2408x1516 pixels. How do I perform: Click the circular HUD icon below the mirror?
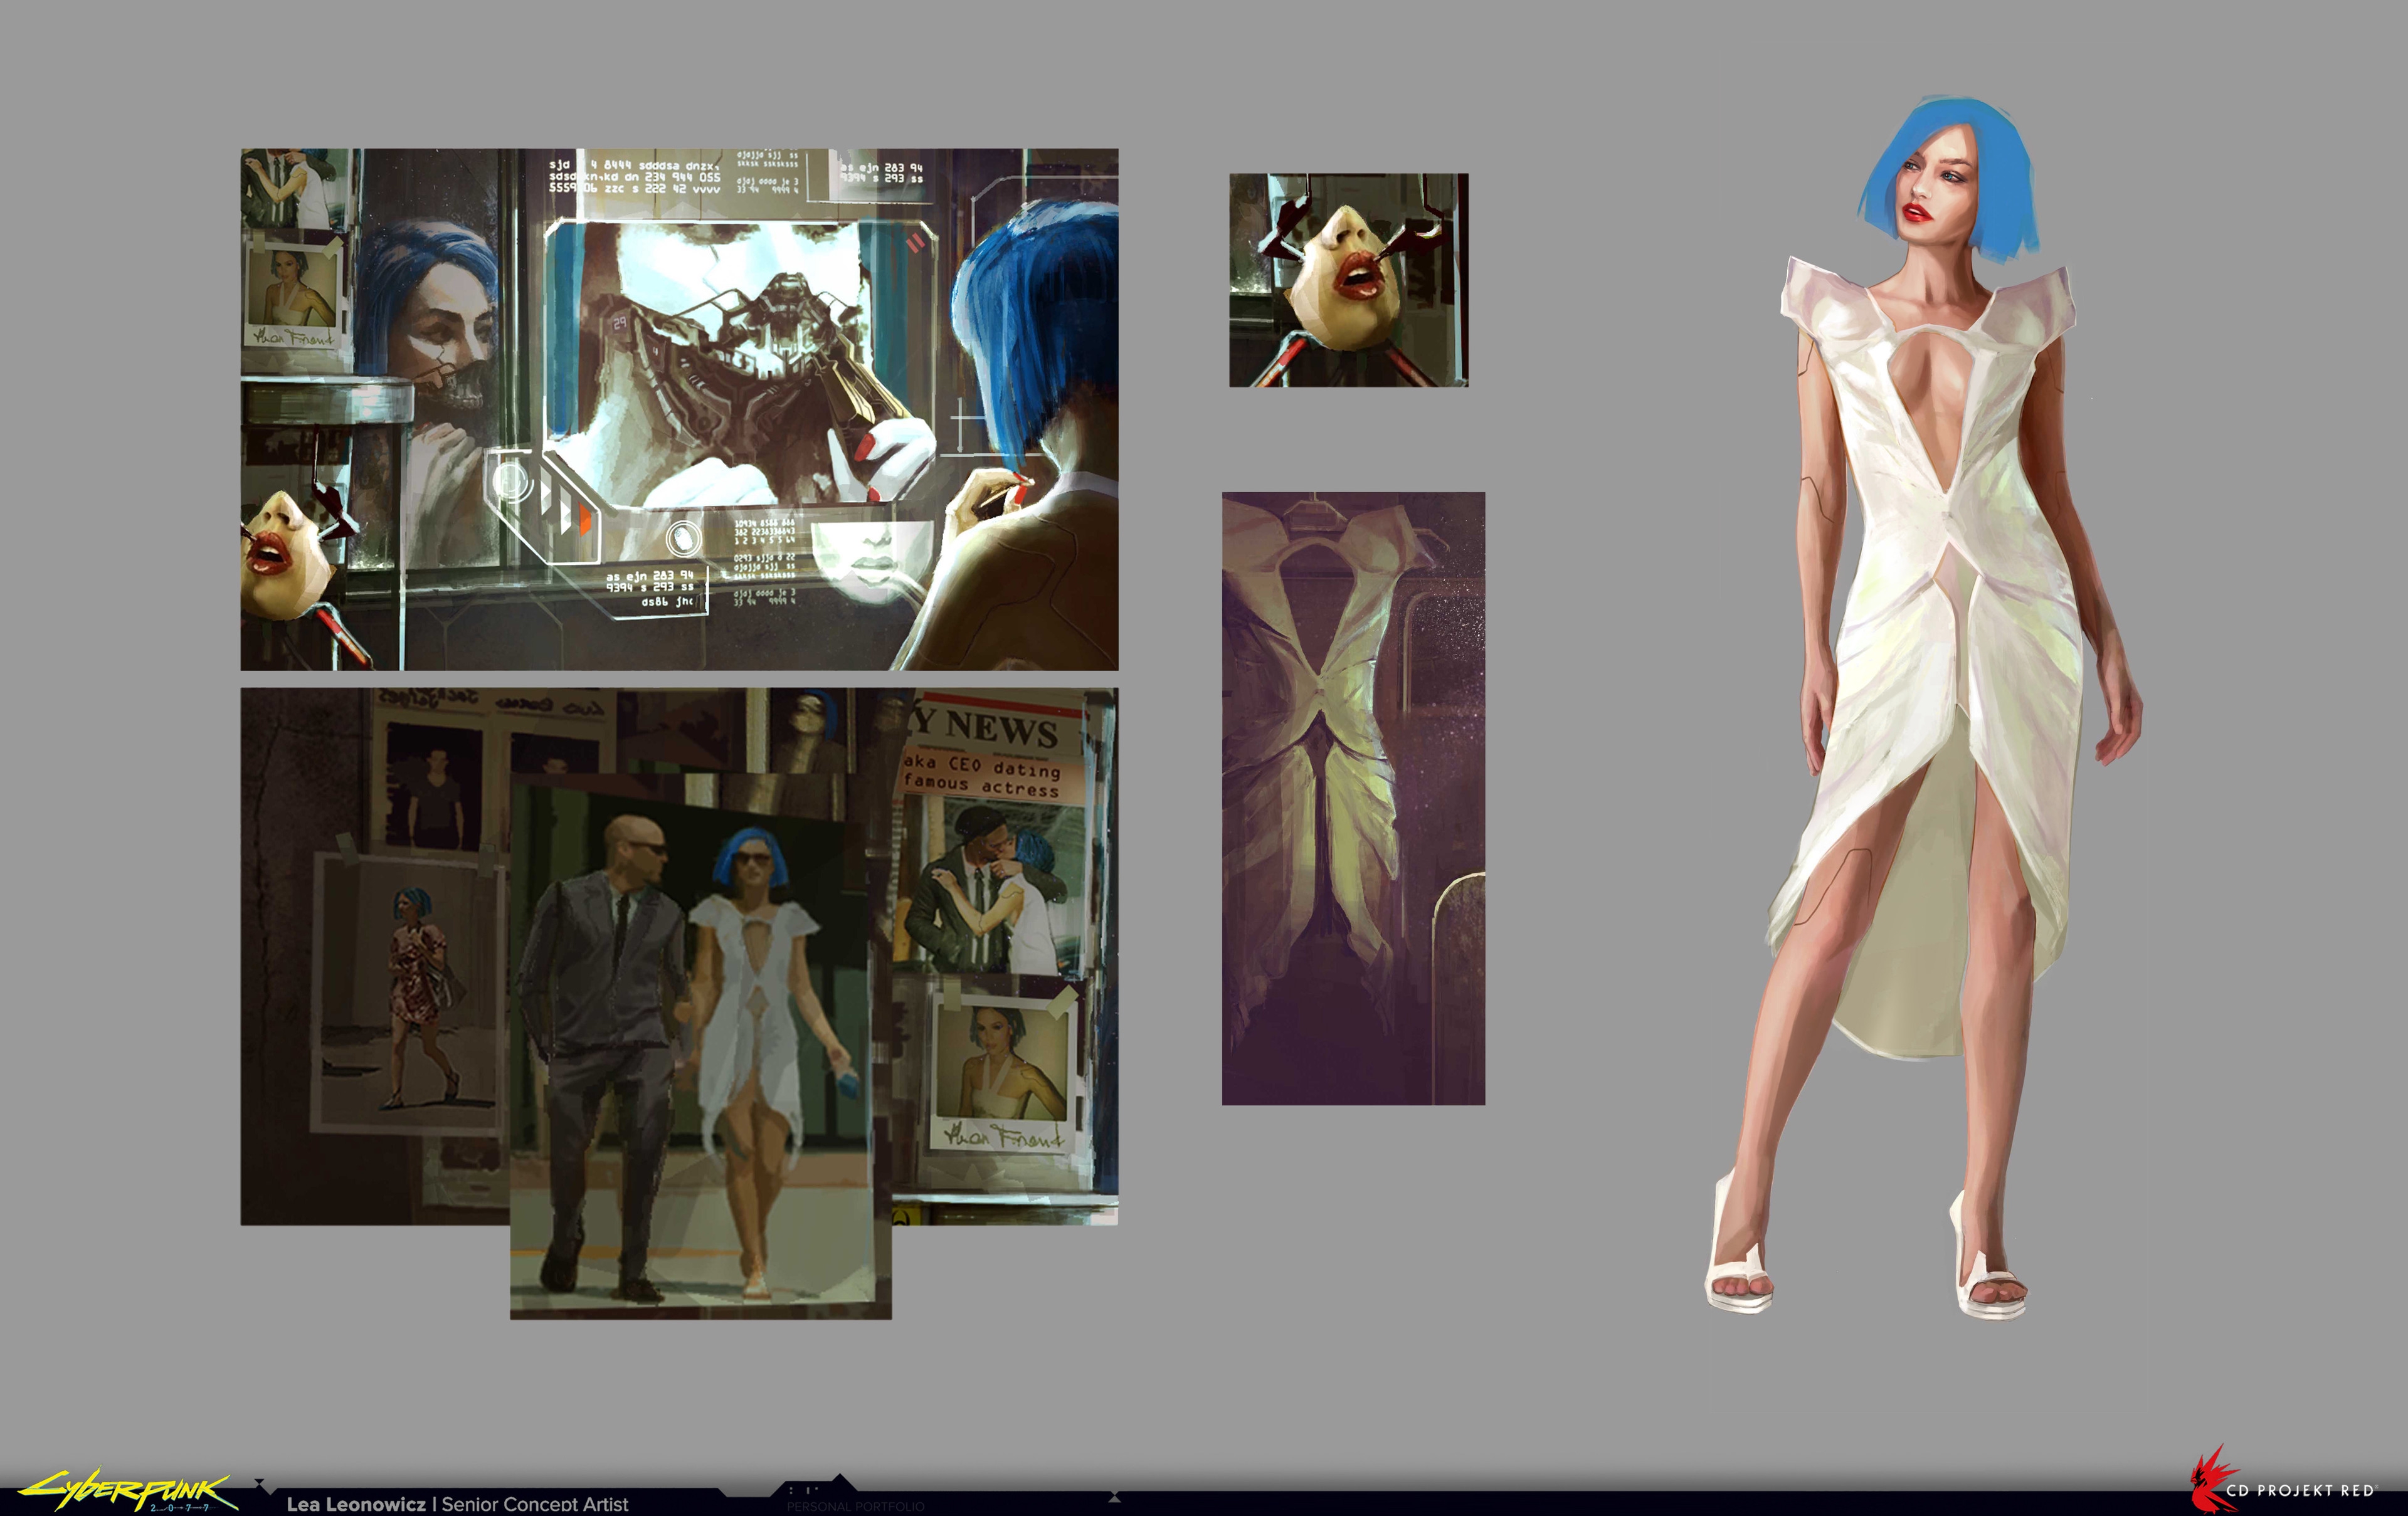tap(683, 539)
